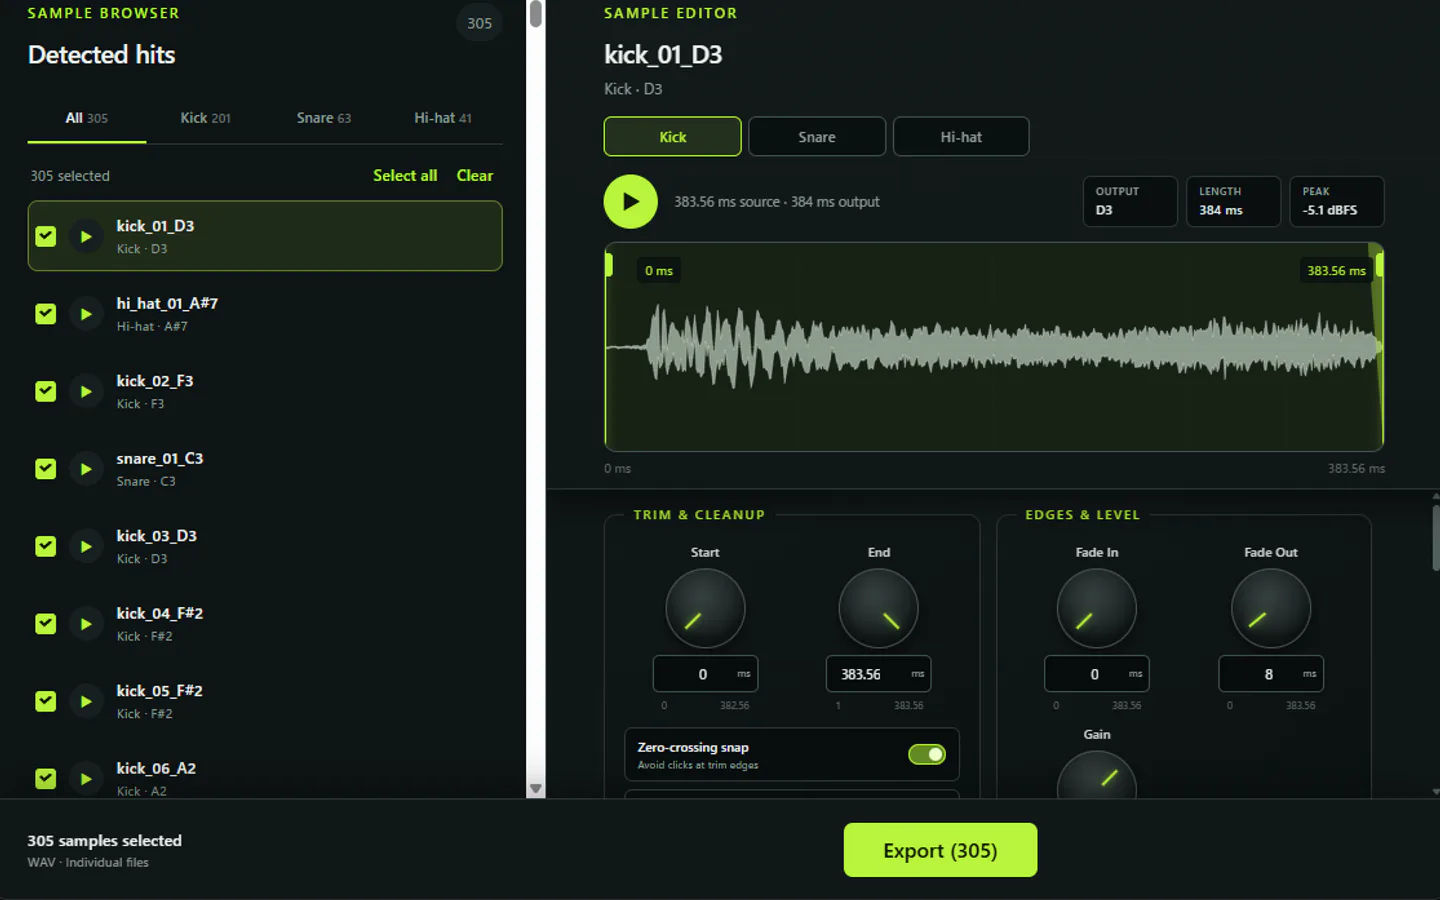
Task: Select the hi_hat_01_A#7 row name
Action: 167,304
